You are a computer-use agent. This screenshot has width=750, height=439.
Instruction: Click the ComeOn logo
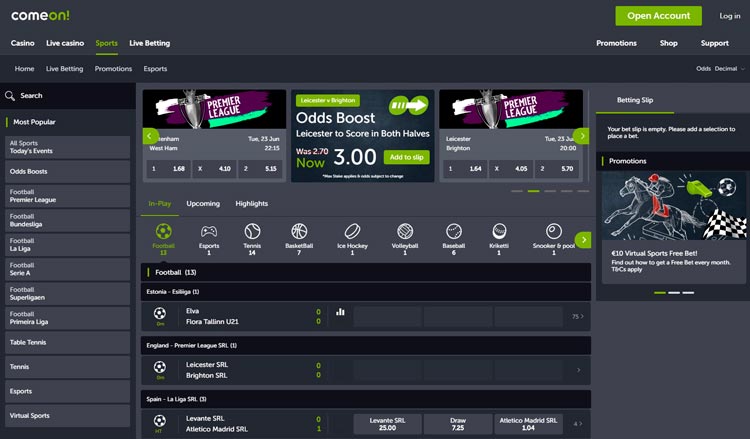[x=40, y=15]
